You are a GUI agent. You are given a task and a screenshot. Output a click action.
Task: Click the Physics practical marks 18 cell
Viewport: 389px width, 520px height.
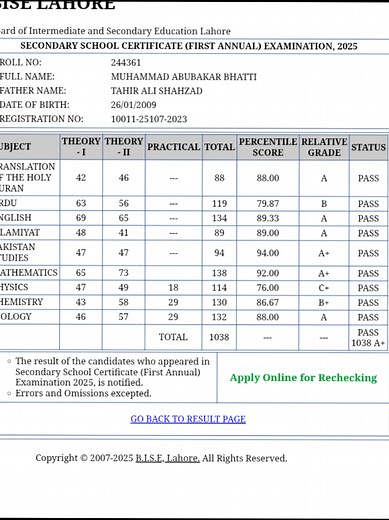[173, 288]
